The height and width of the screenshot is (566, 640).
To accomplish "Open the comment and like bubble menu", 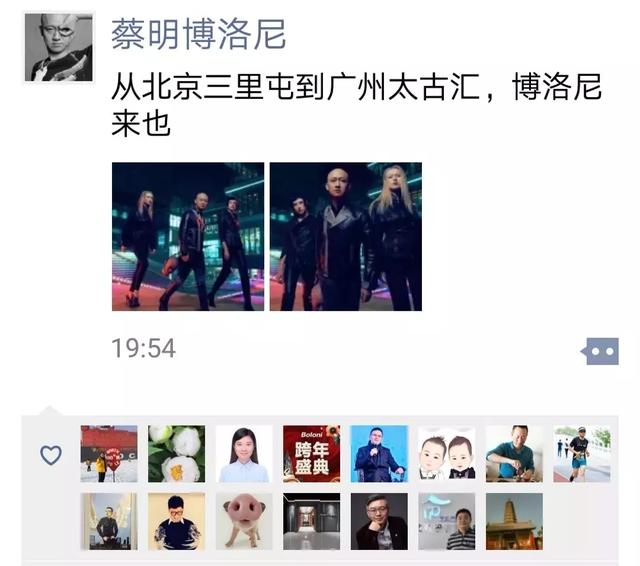I will click(x=600, y=351).
